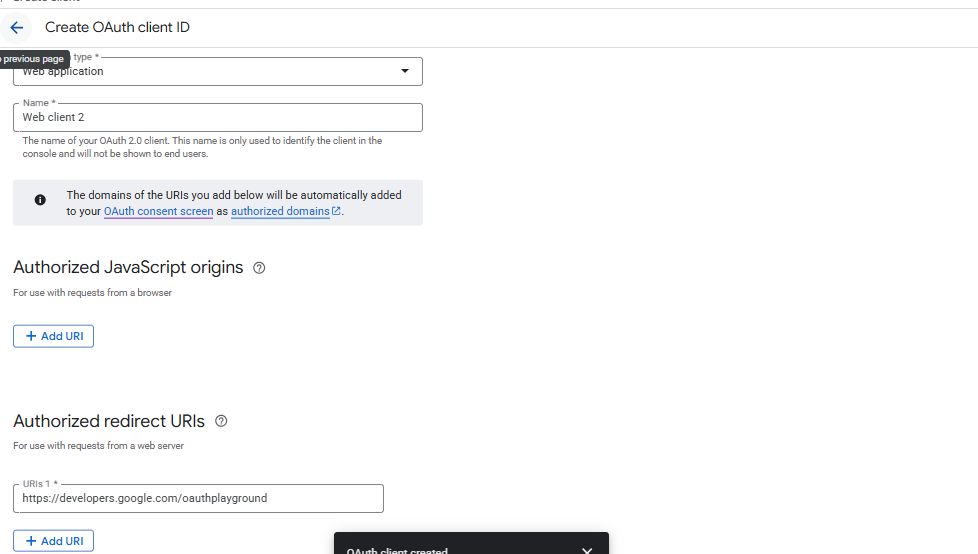Follow the authorized domains link
The image size is (978, 554).
tap(280, 212)
